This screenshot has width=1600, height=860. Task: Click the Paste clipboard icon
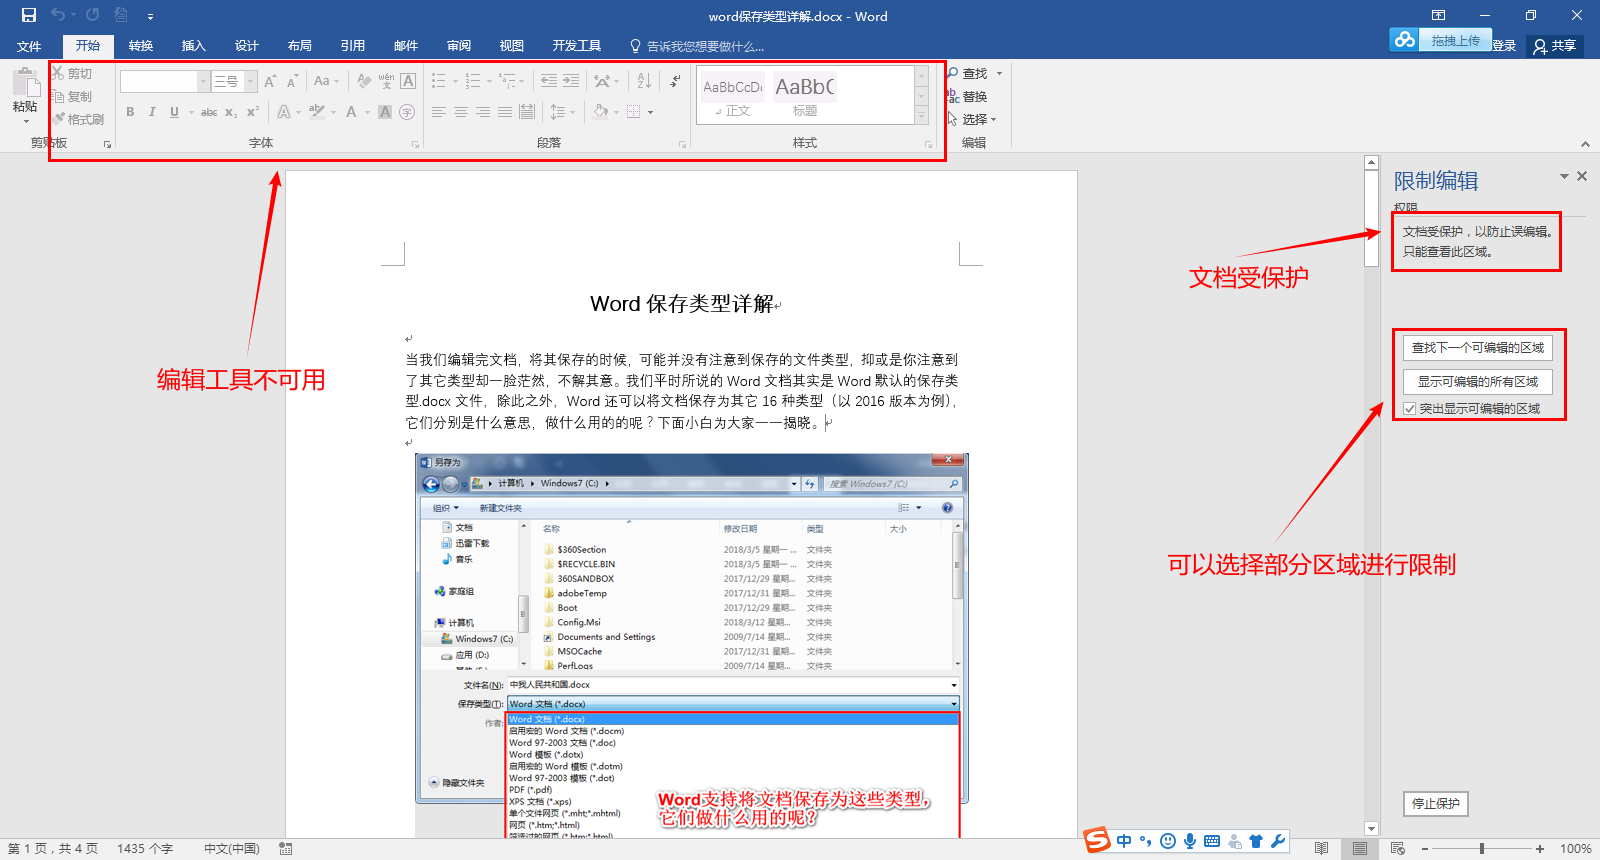[25, 81]
